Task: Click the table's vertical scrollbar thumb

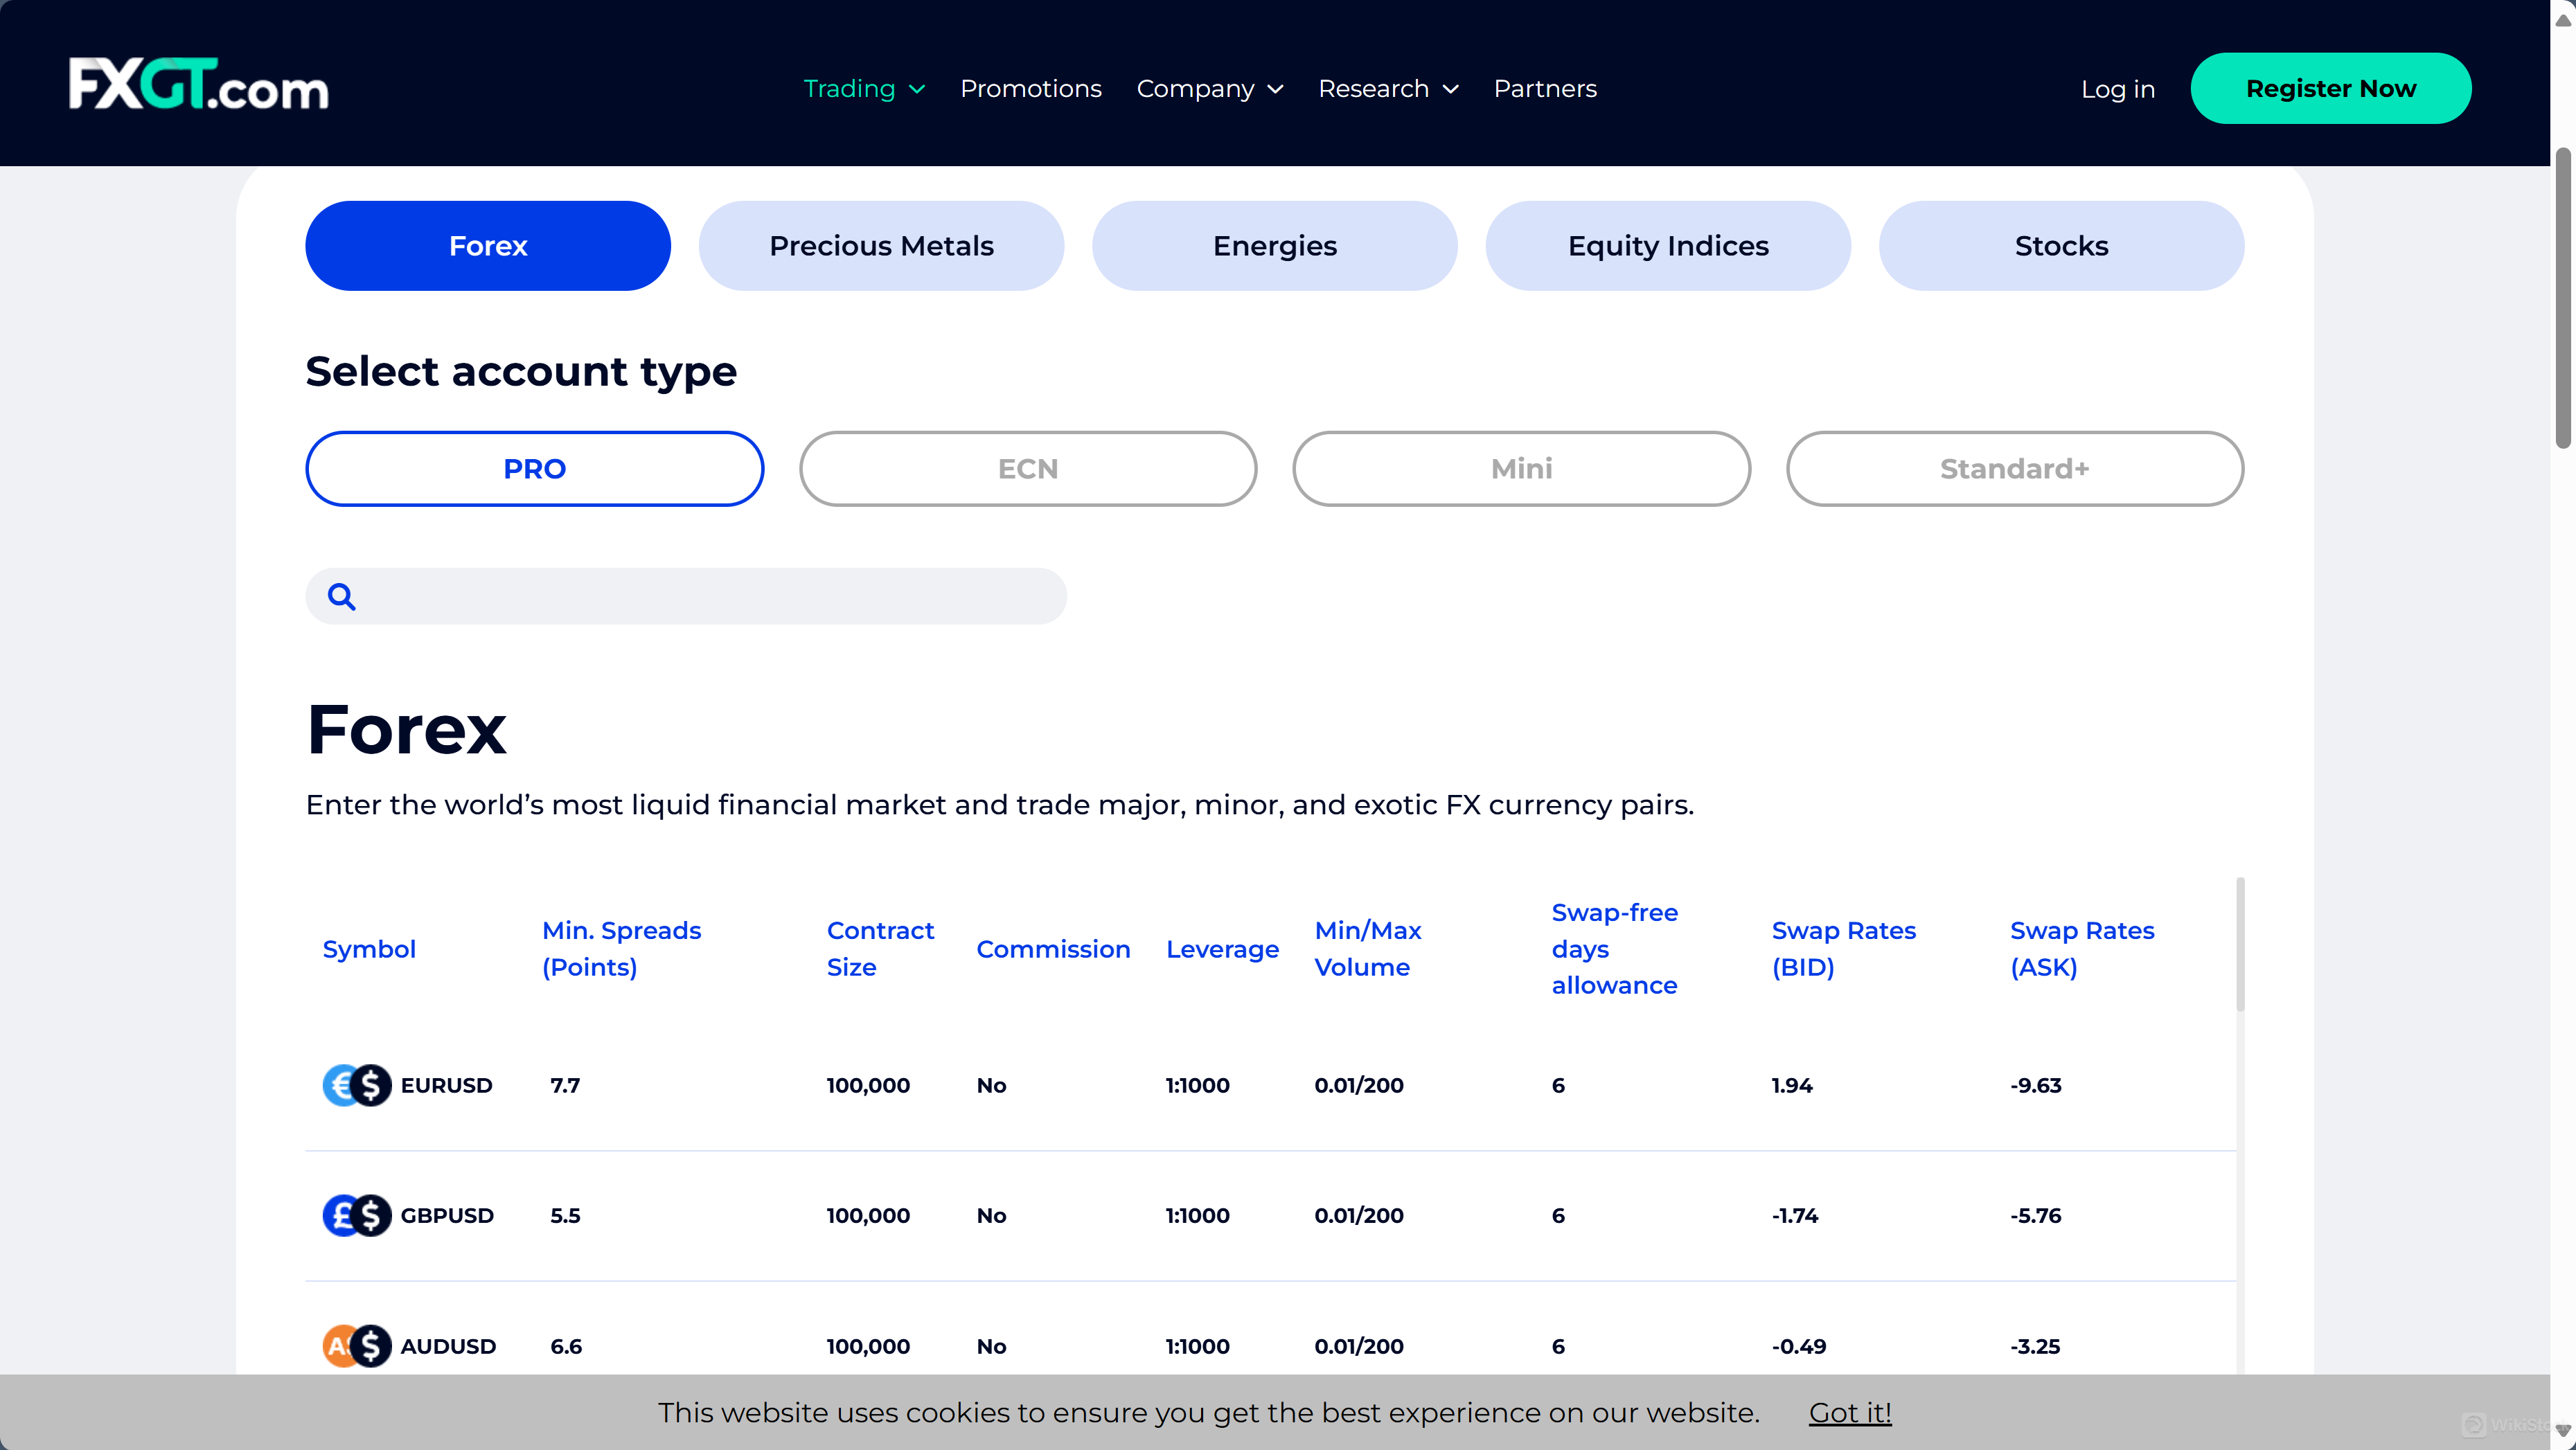Action: (x=2240, y=945)
